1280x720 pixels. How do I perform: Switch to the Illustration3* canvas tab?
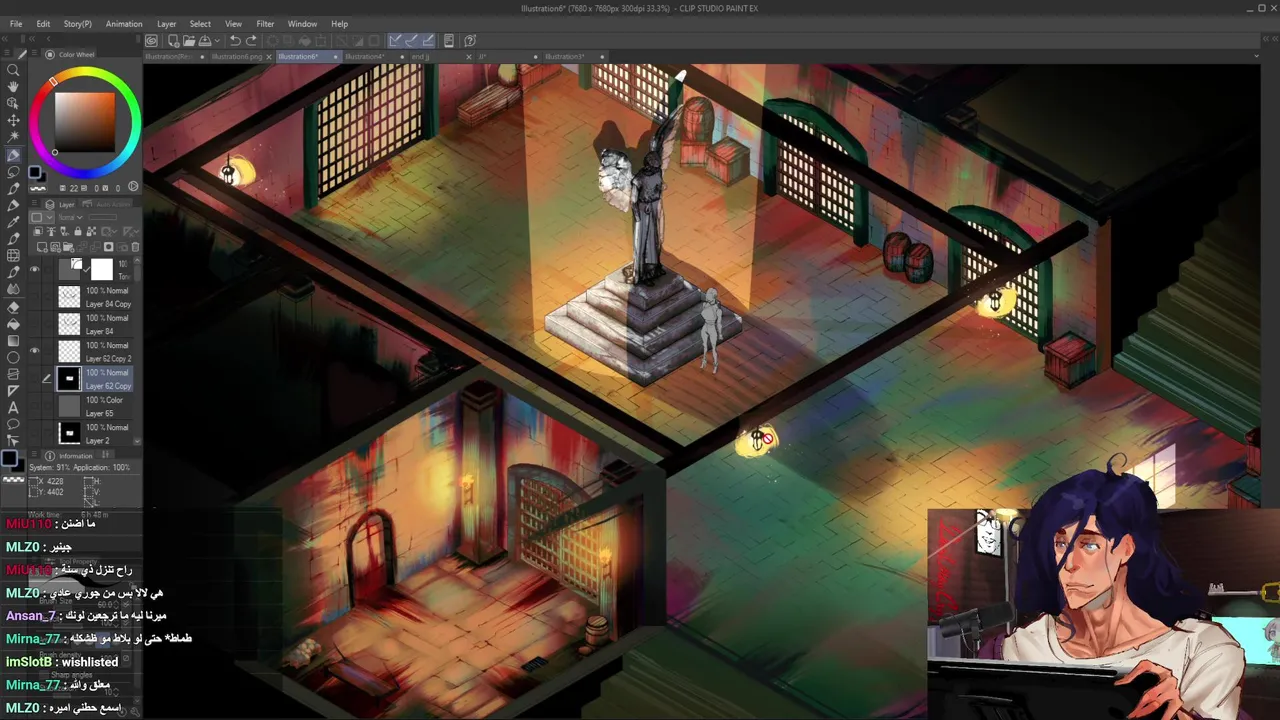(565, 56)
